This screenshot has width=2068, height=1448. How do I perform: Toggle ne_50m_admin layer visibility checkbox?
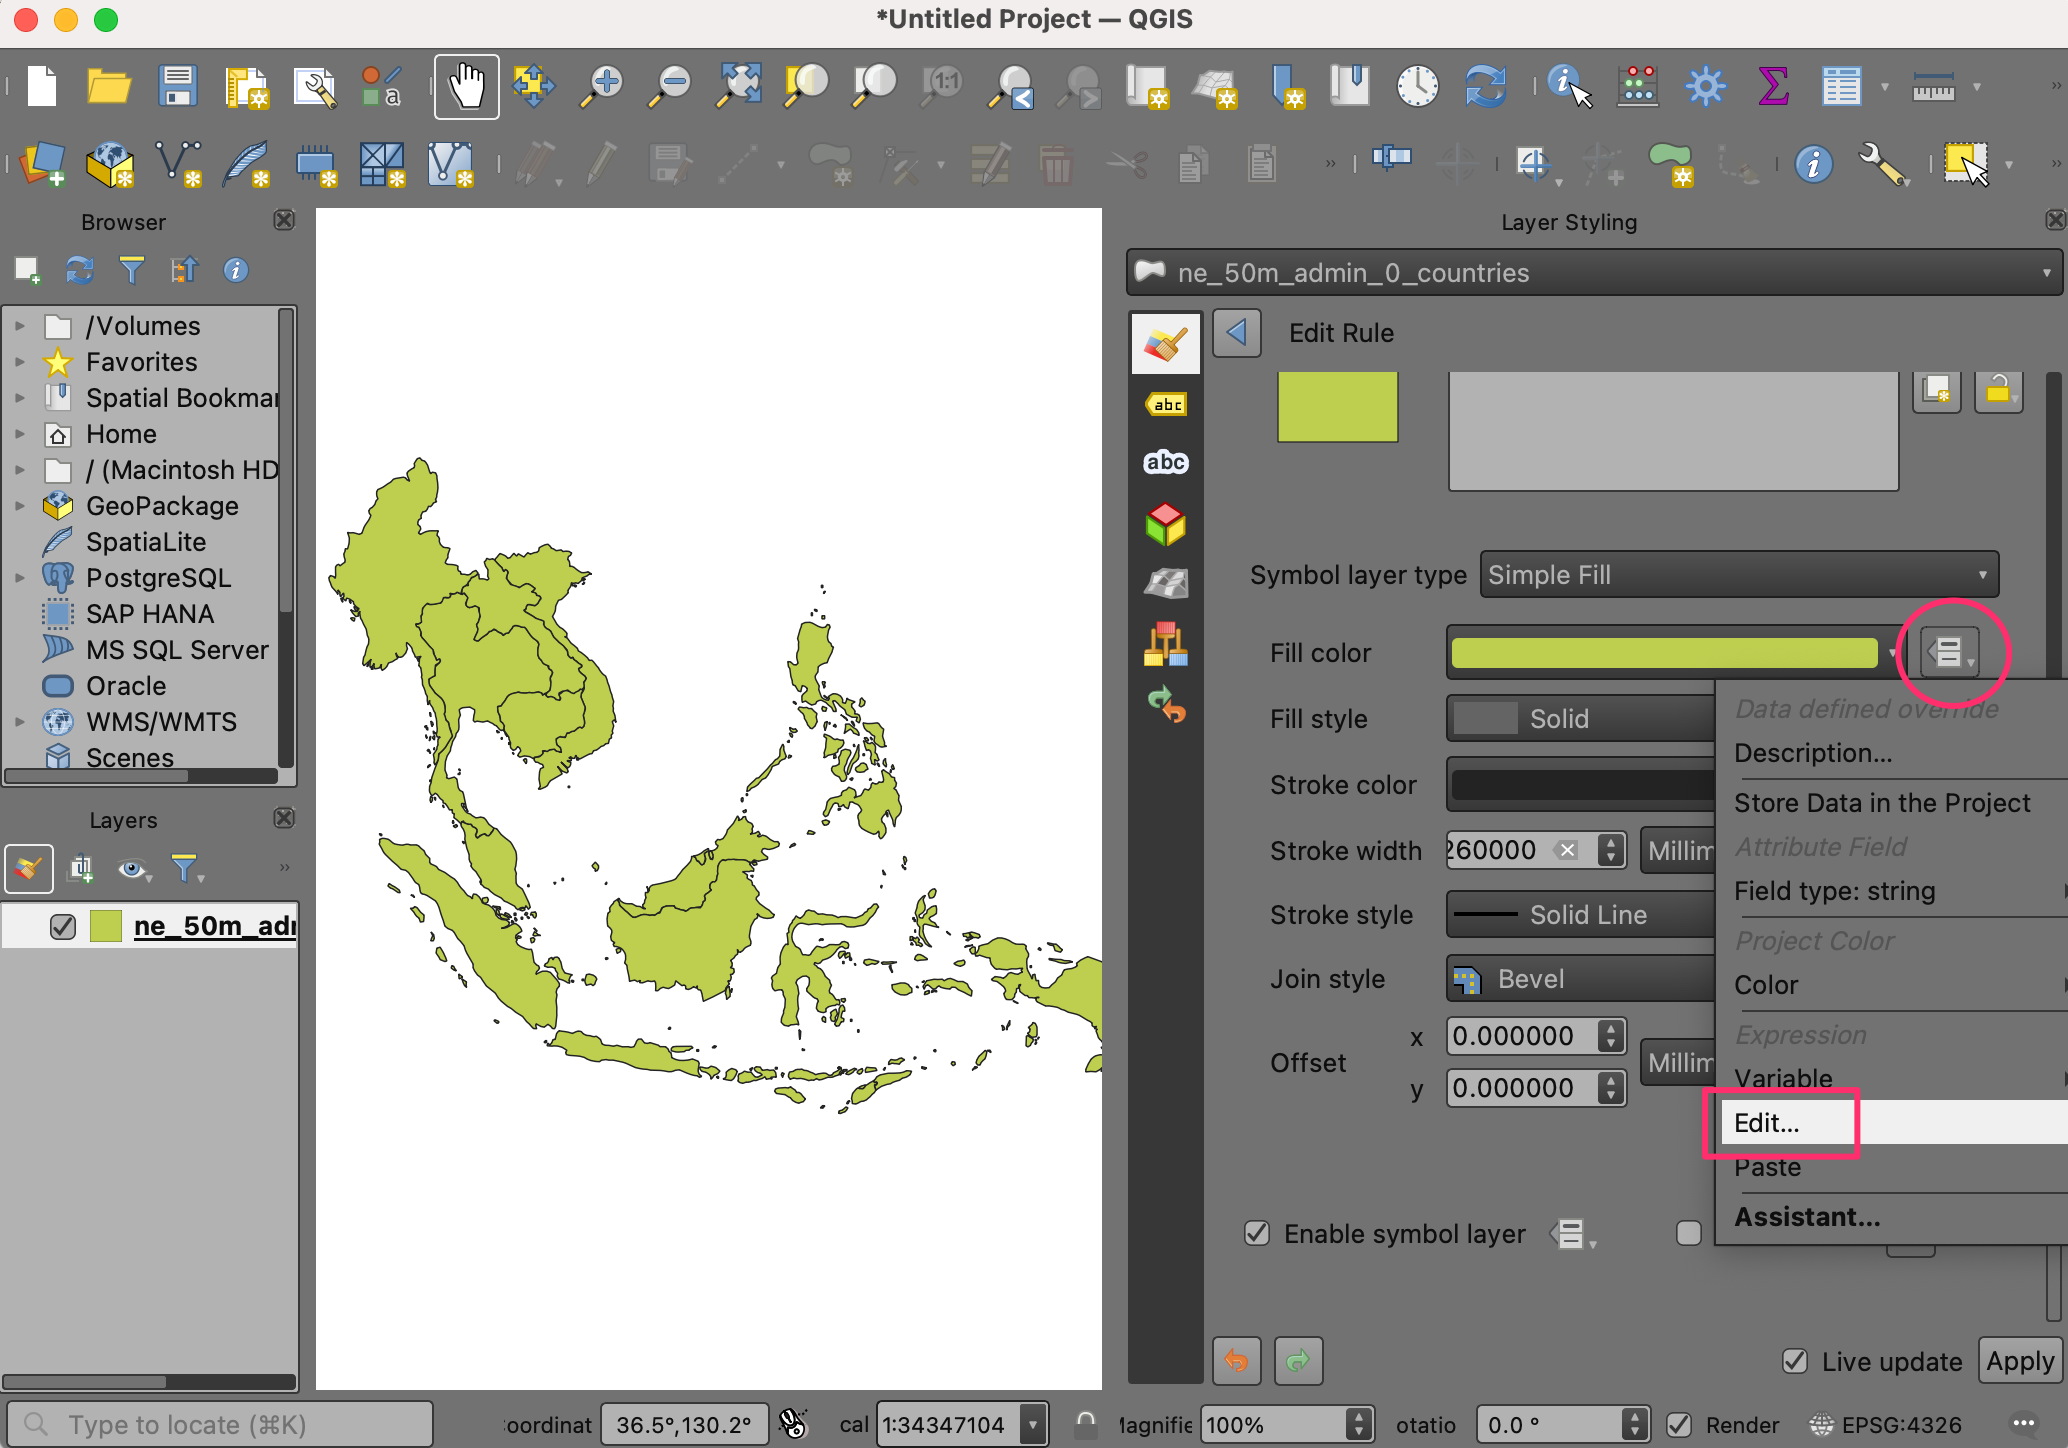pos(63,927)
